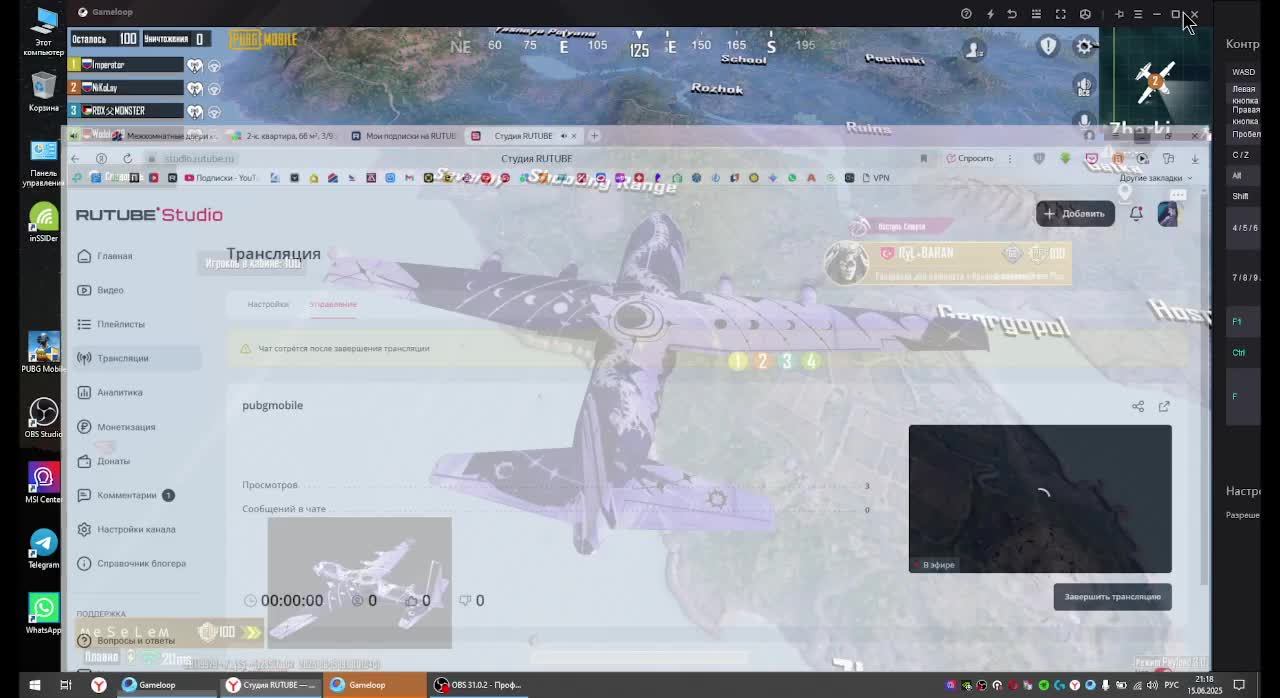Toggle Gameloop fullscreen mode icon
Screen dimensions: 1280x698
click(1061, 14)
